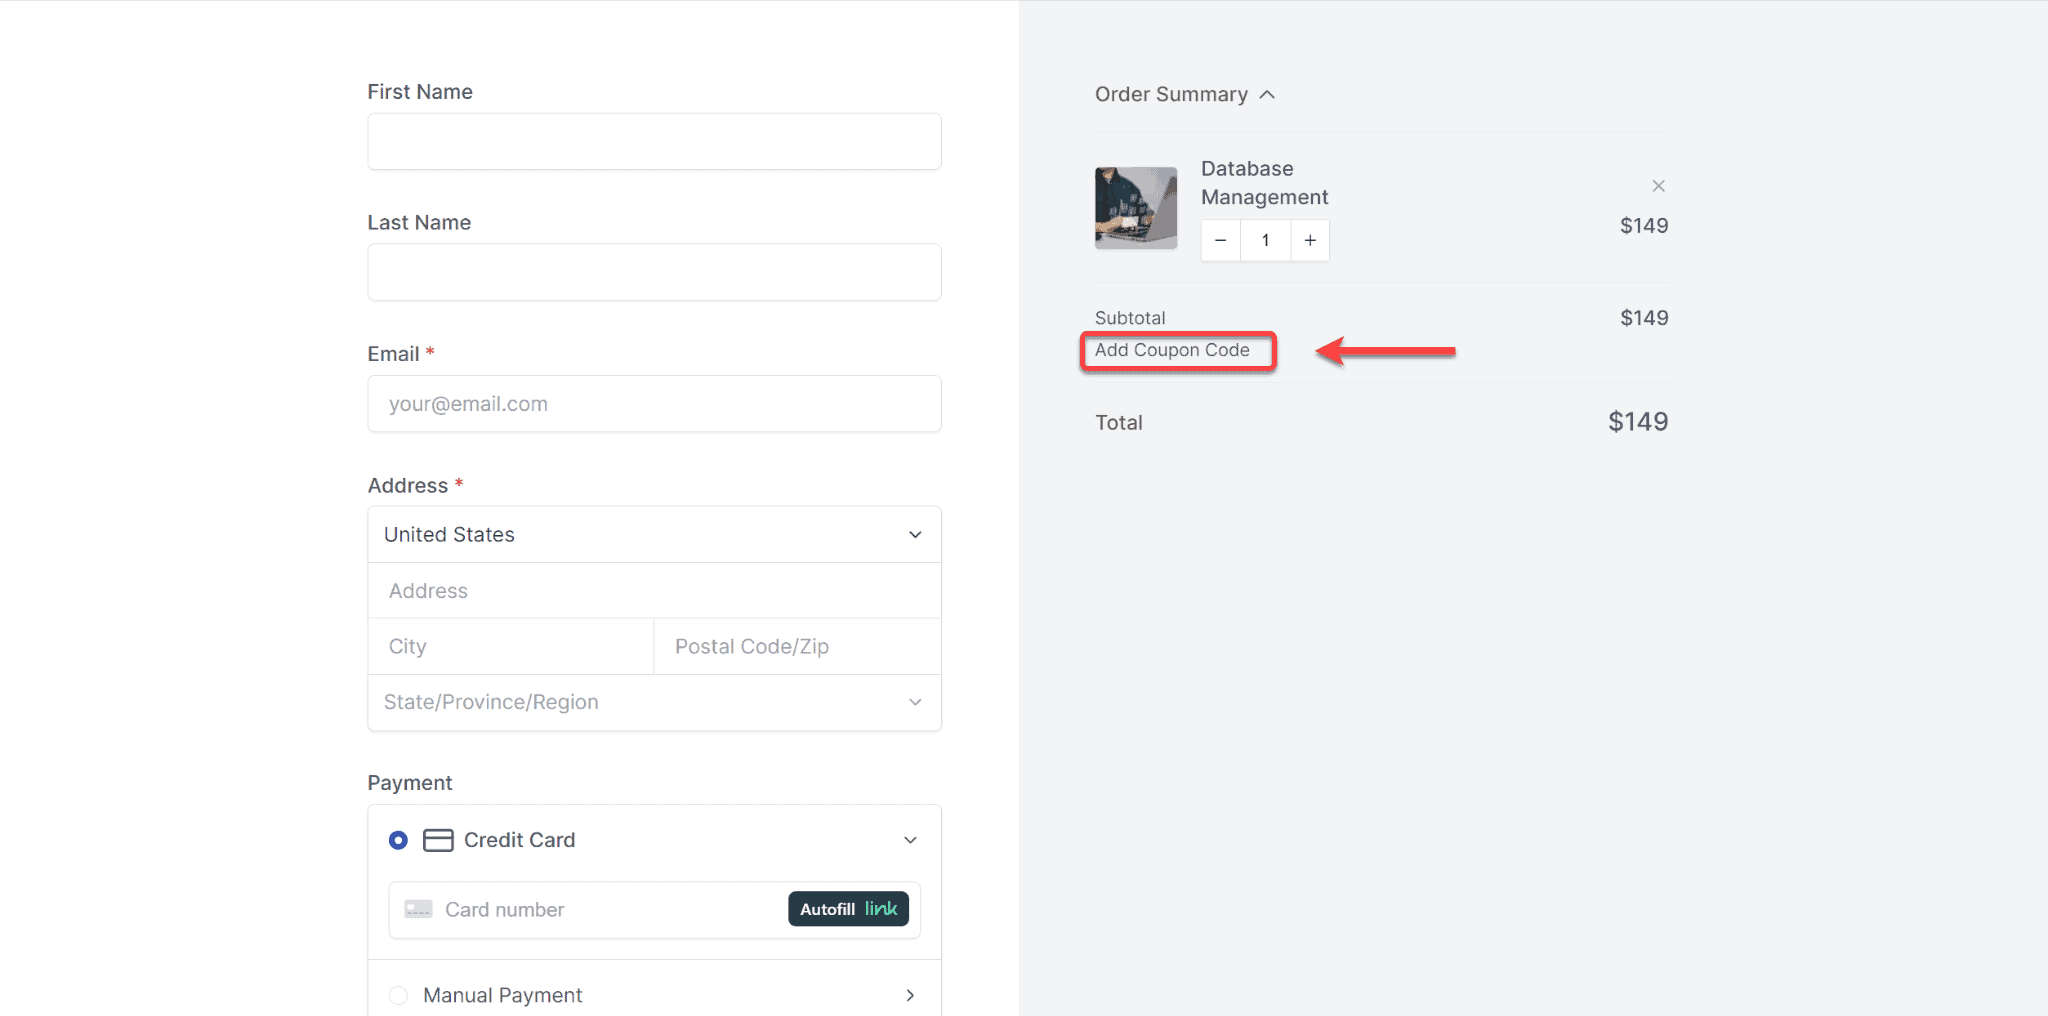2048x1016 pixels.
Task: Decrease item quantity with the minus icon
Action: [x=1220, y=240]
